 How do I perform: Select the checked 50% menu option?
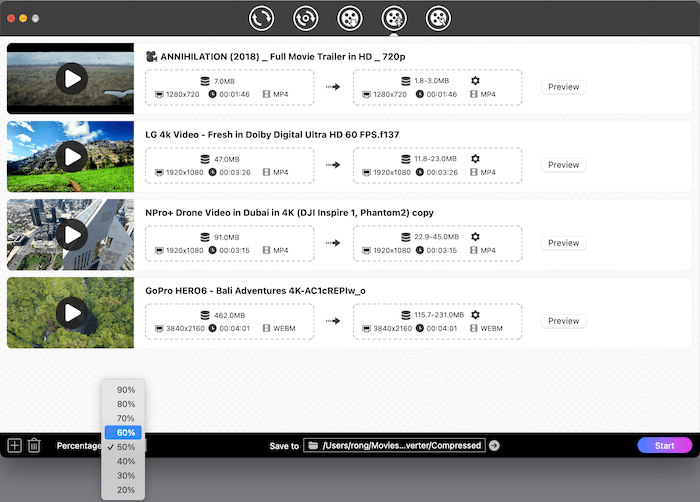click(126, 447)
